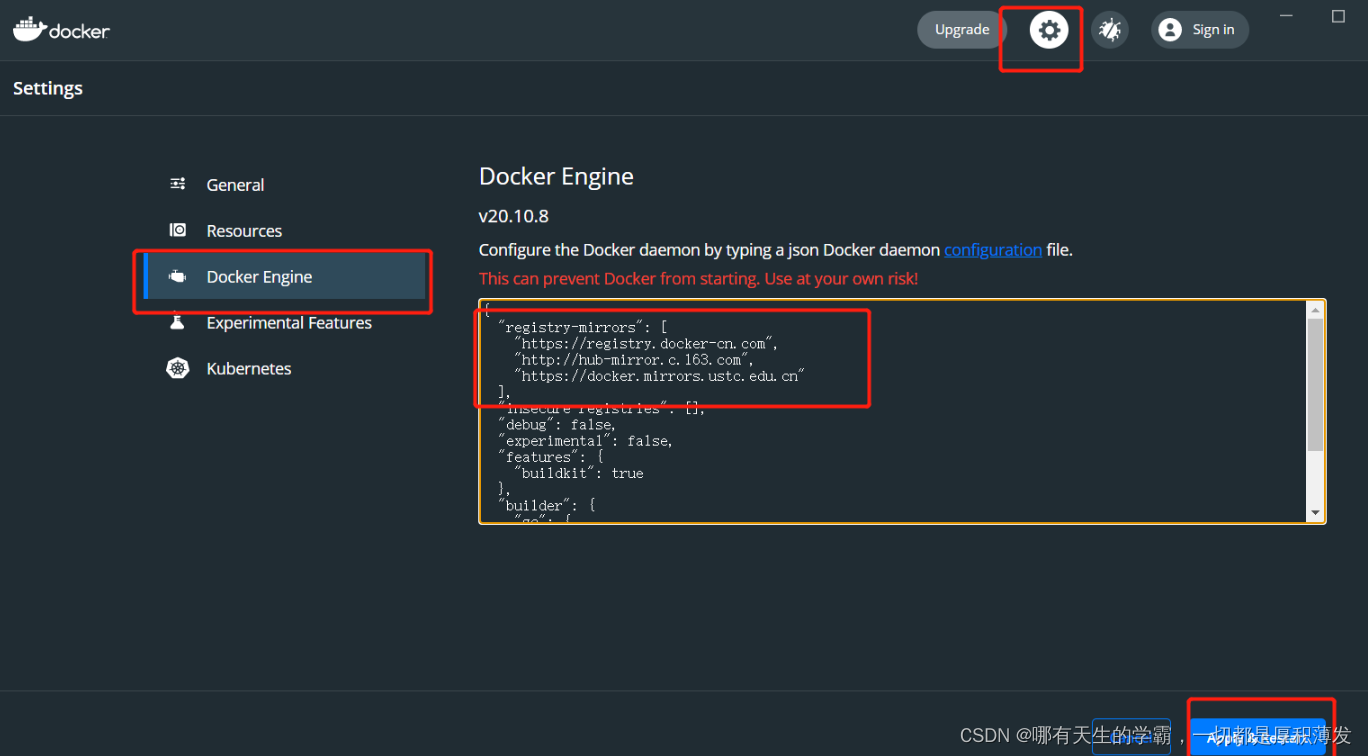Viewport: 1368px width, 756px height.
Task: Click the user avatar next to Sign in
Action: 1169,29
